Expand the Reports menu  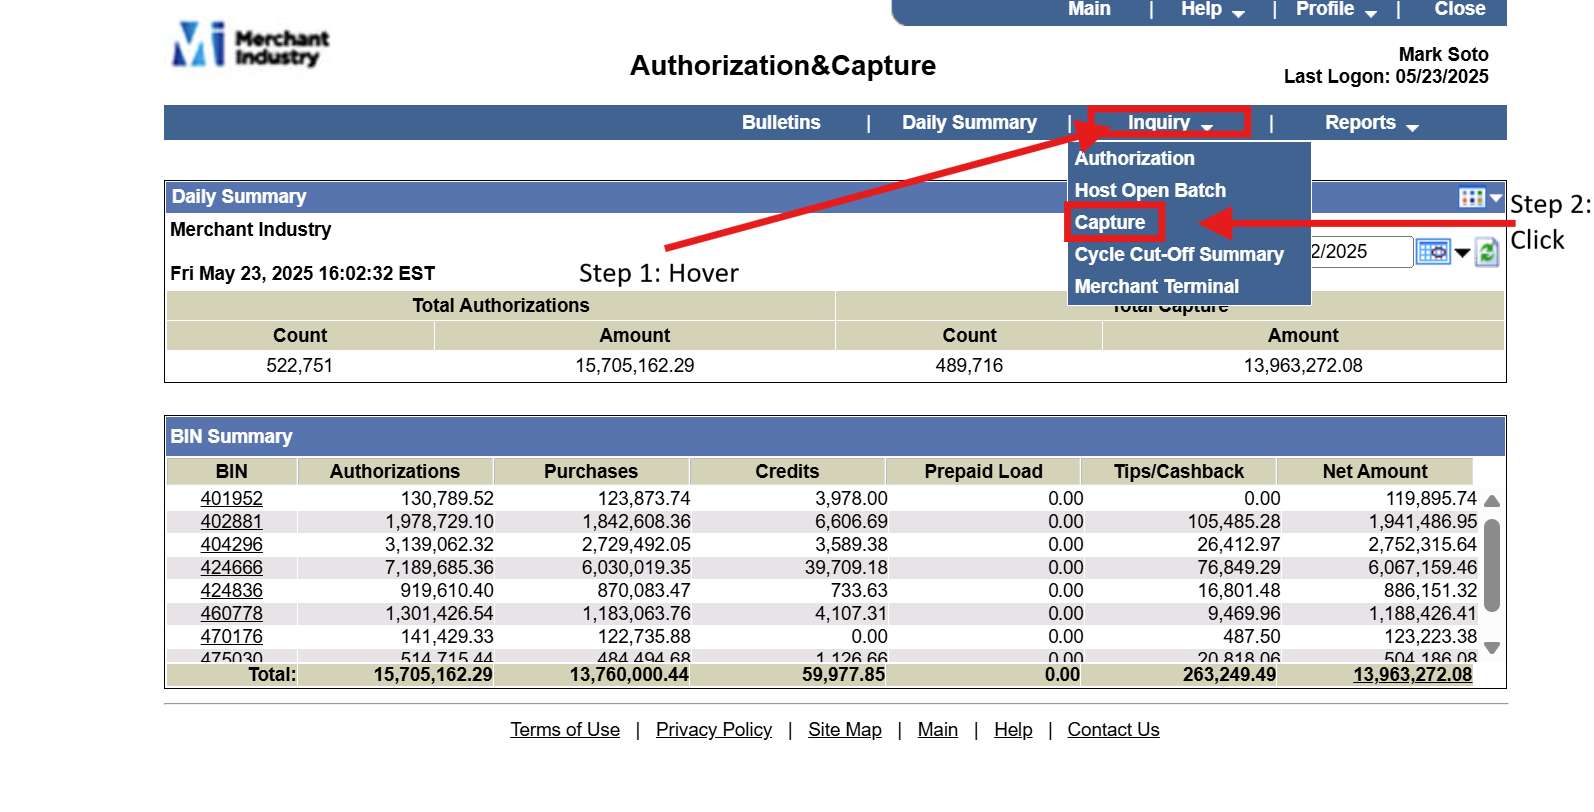pyautogui.click(x=1371, y=122)
